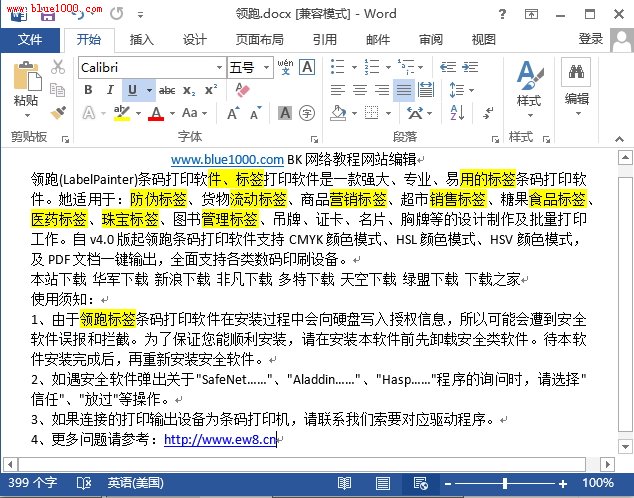This screenshot has height=498, width=634.
Task: Expand the font color dropdown arrow
Action: [x=171, y=114]
